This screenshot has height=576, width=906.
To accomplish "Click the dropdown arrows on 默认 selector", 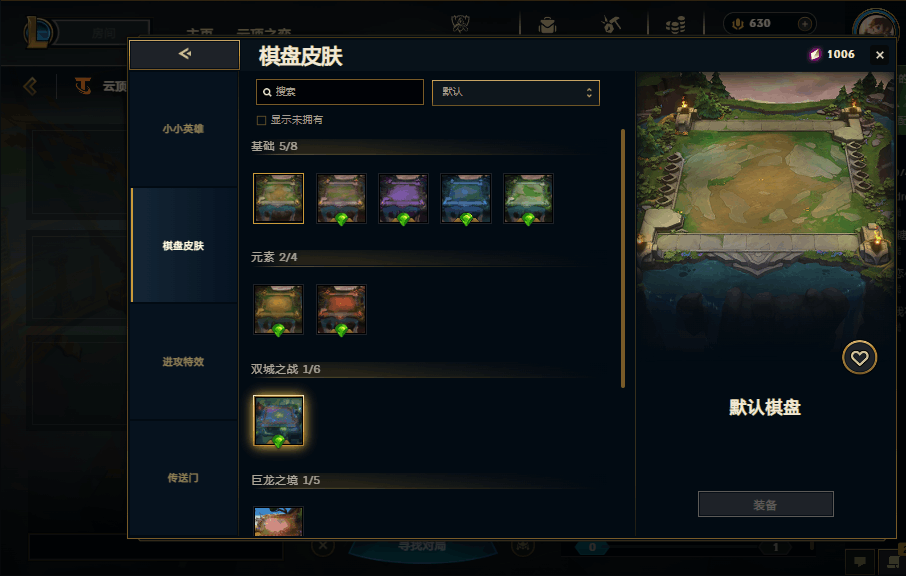I will (589, 92).
